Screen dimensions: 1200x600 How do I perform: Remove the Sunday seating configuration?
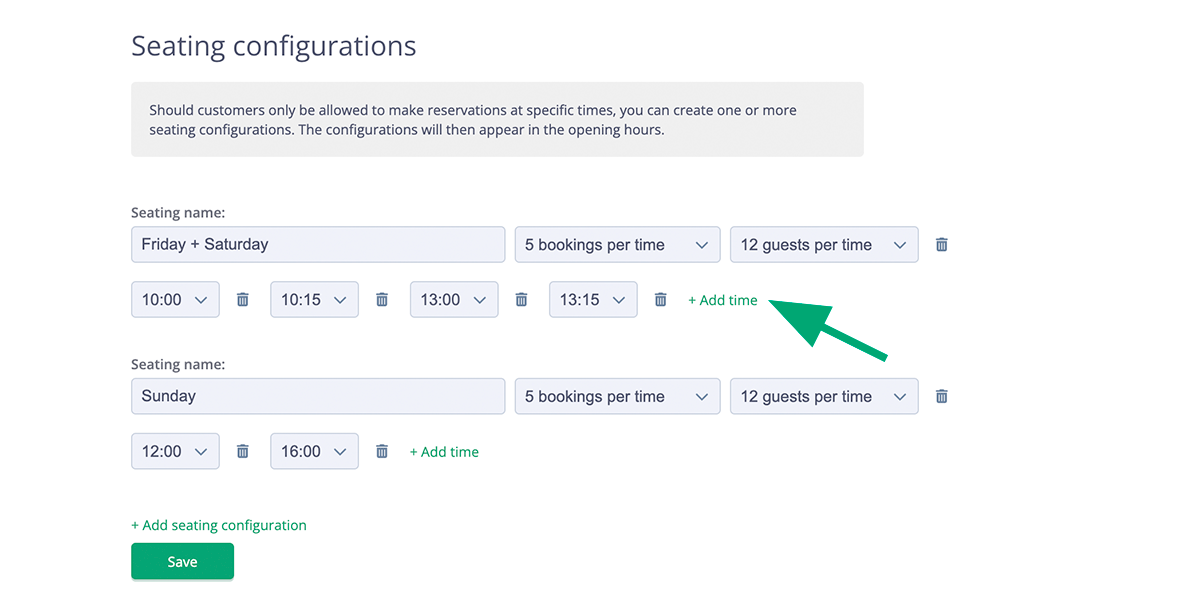pos(941,396)
